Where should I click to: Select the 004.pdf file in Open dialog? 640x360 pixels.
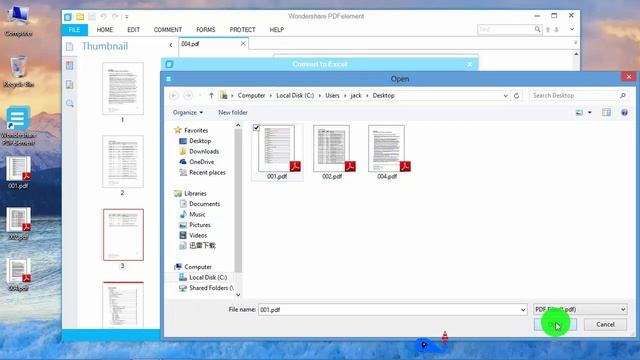tap(387, 152)
